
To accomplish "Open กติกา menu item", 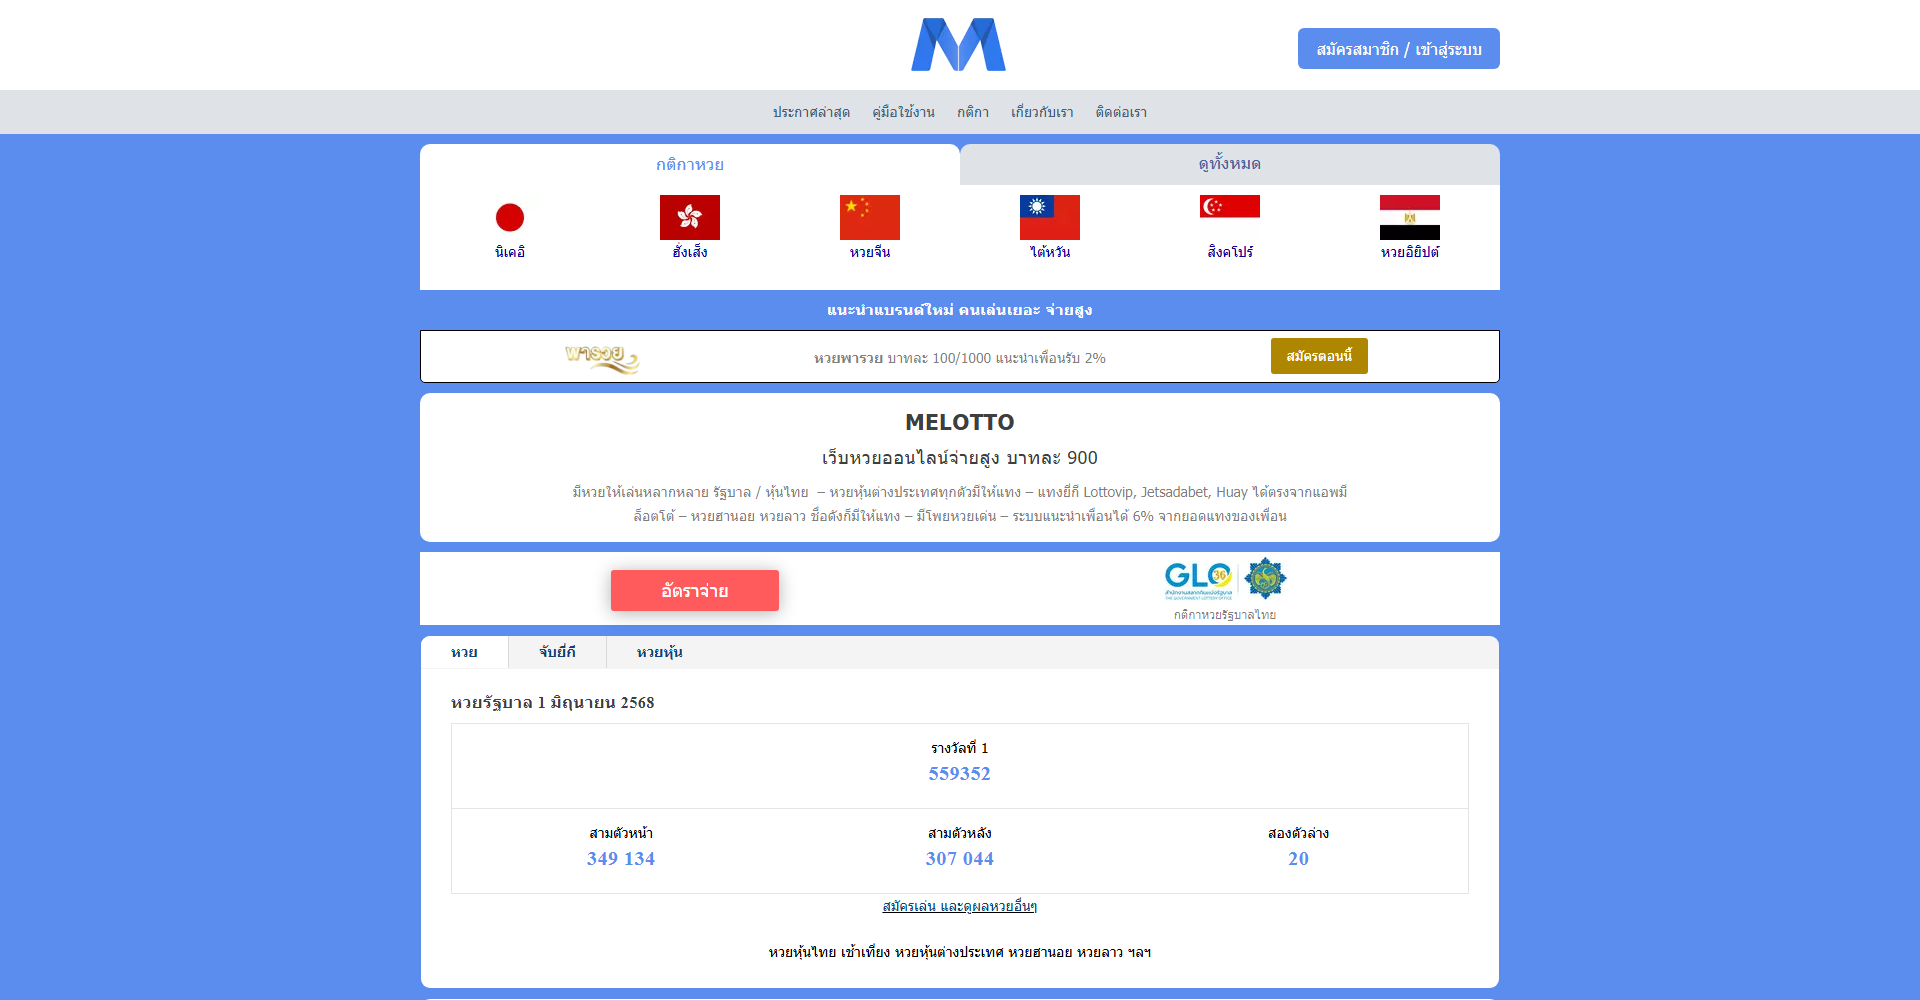I will (973, 112).
